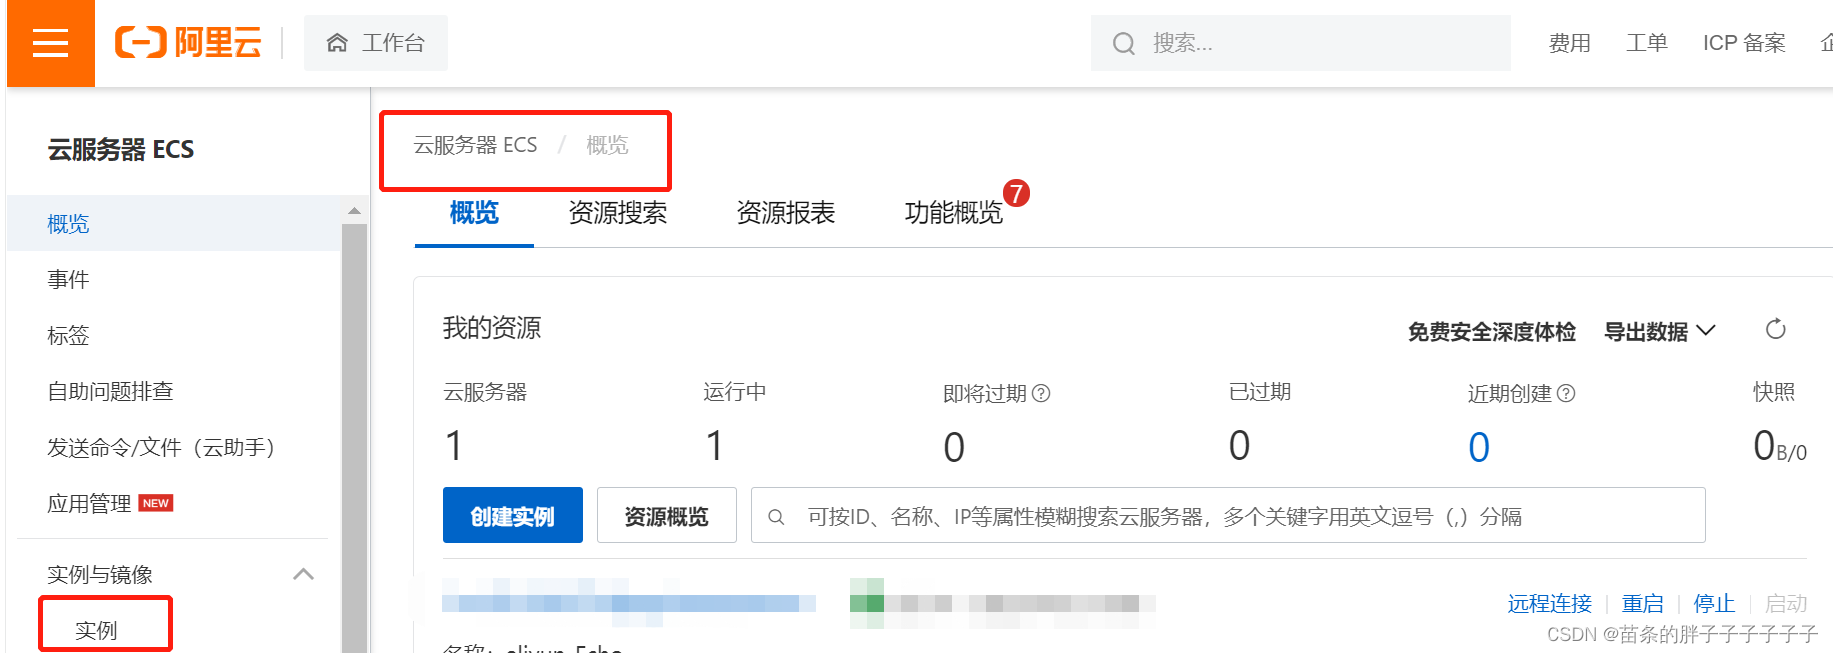This screenshot has height=653, width=1833.
Task: Click the NEW badge beside 应用管理
Action: [x=156, y=503]
